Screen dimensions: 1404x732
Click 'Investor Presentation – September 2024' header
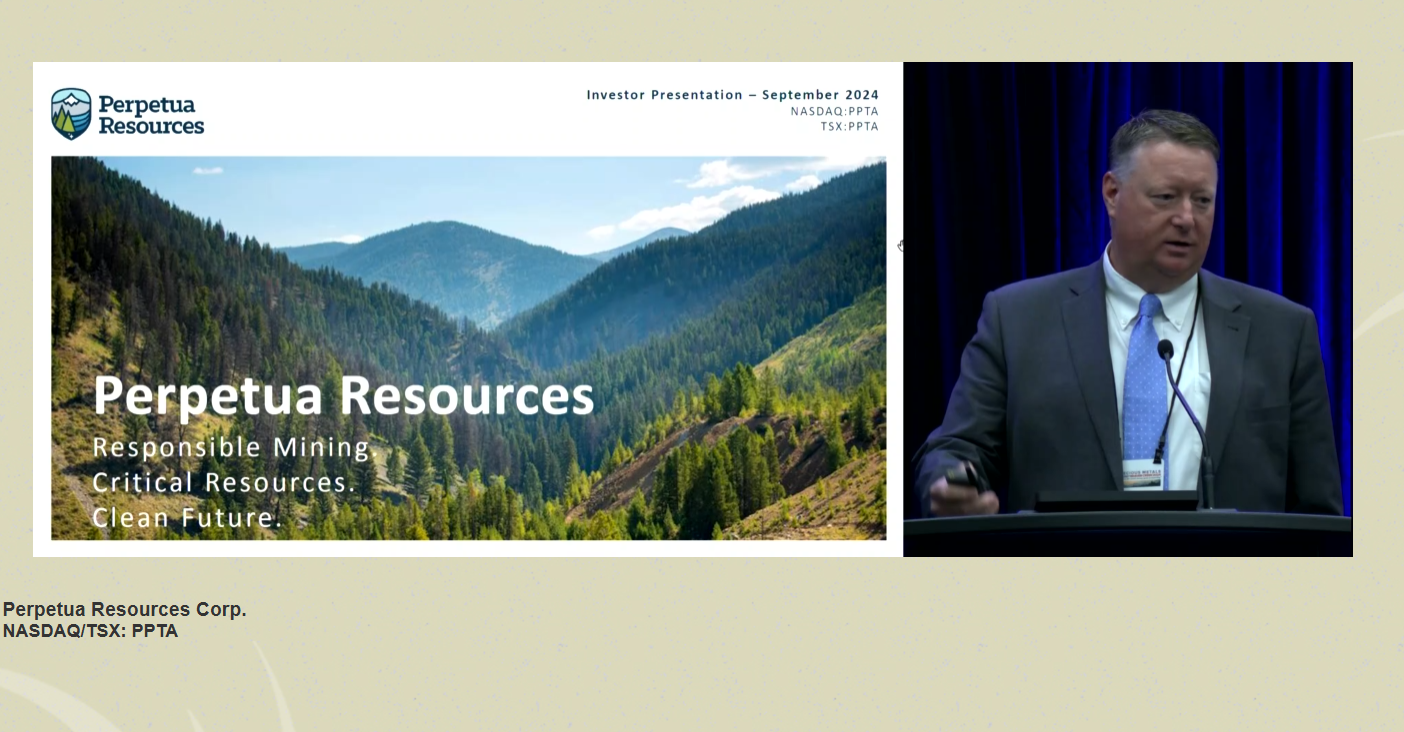pos(732,95)
